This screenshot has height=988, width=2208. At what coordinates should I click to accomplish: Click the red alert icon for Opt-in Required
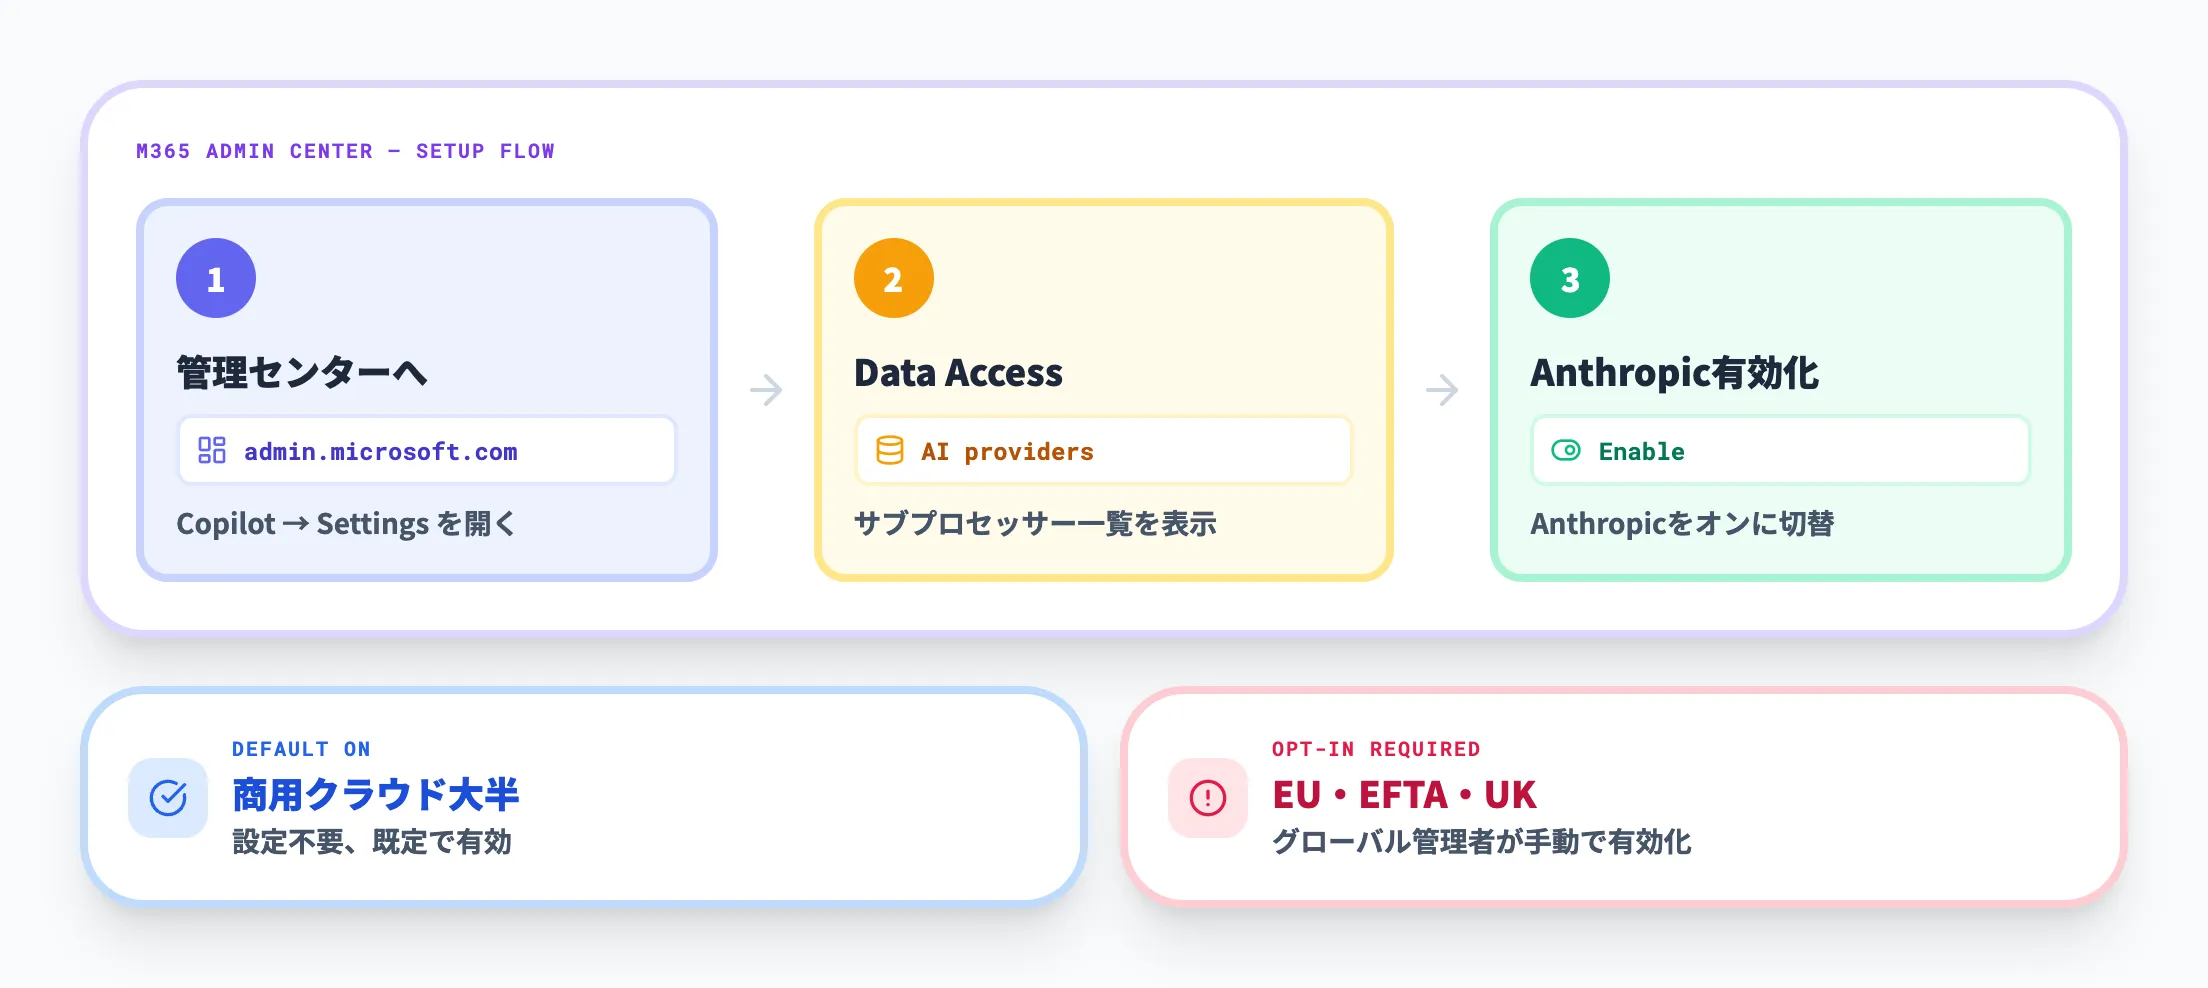(1208, 797)
